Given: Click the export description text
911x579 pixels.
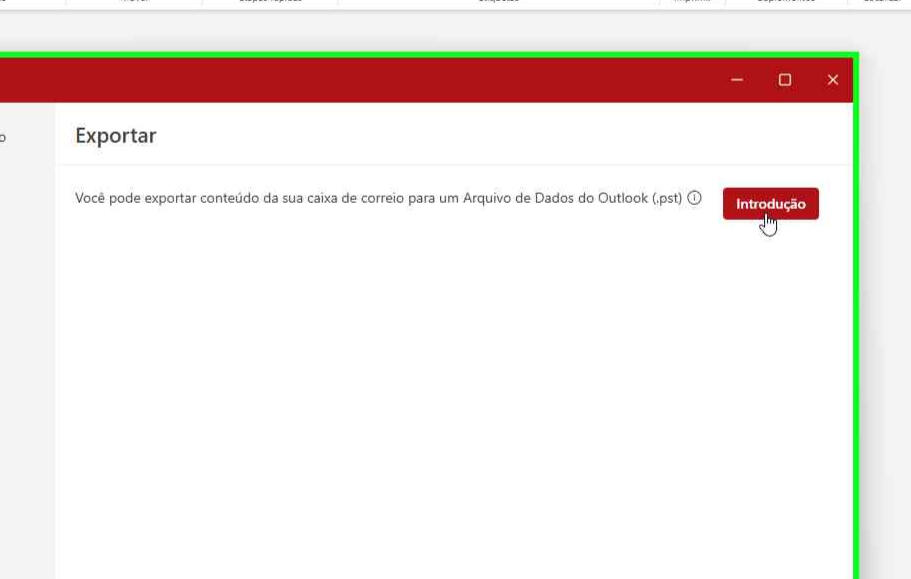Looking at the screenshot, I should pyautogui.click(x=300, y=198).
